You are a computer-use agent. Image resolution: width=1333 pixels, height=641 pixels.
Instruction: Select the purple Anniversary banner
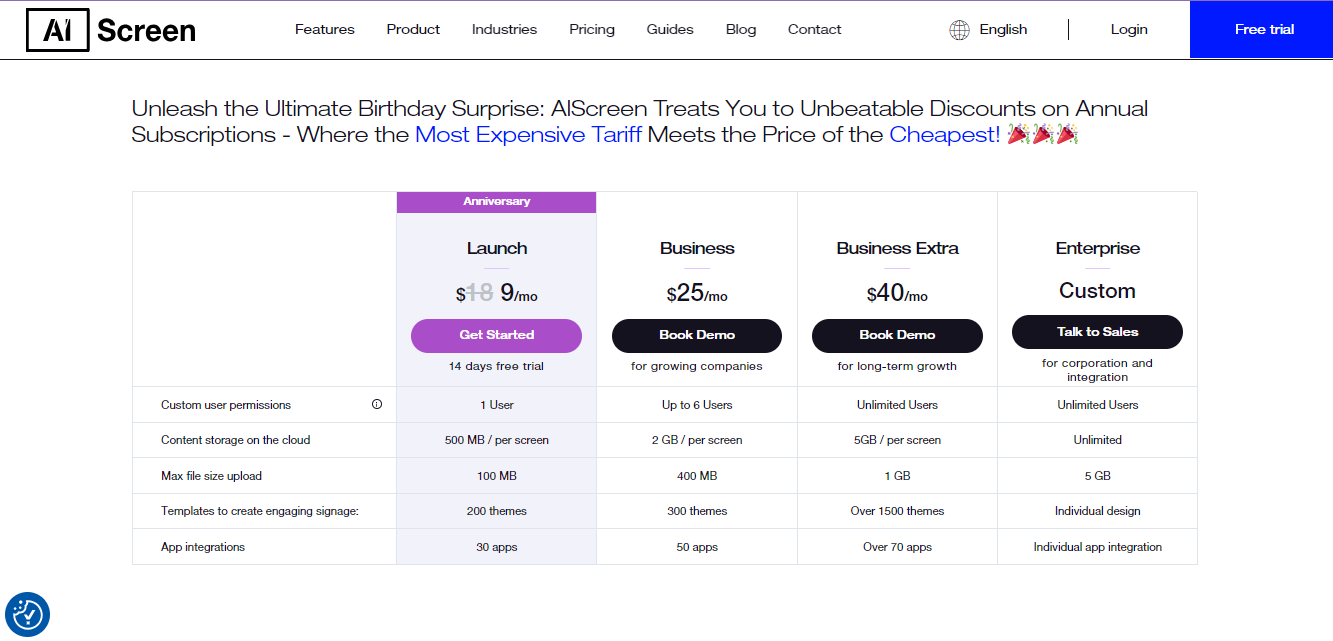tap(496, 202)
